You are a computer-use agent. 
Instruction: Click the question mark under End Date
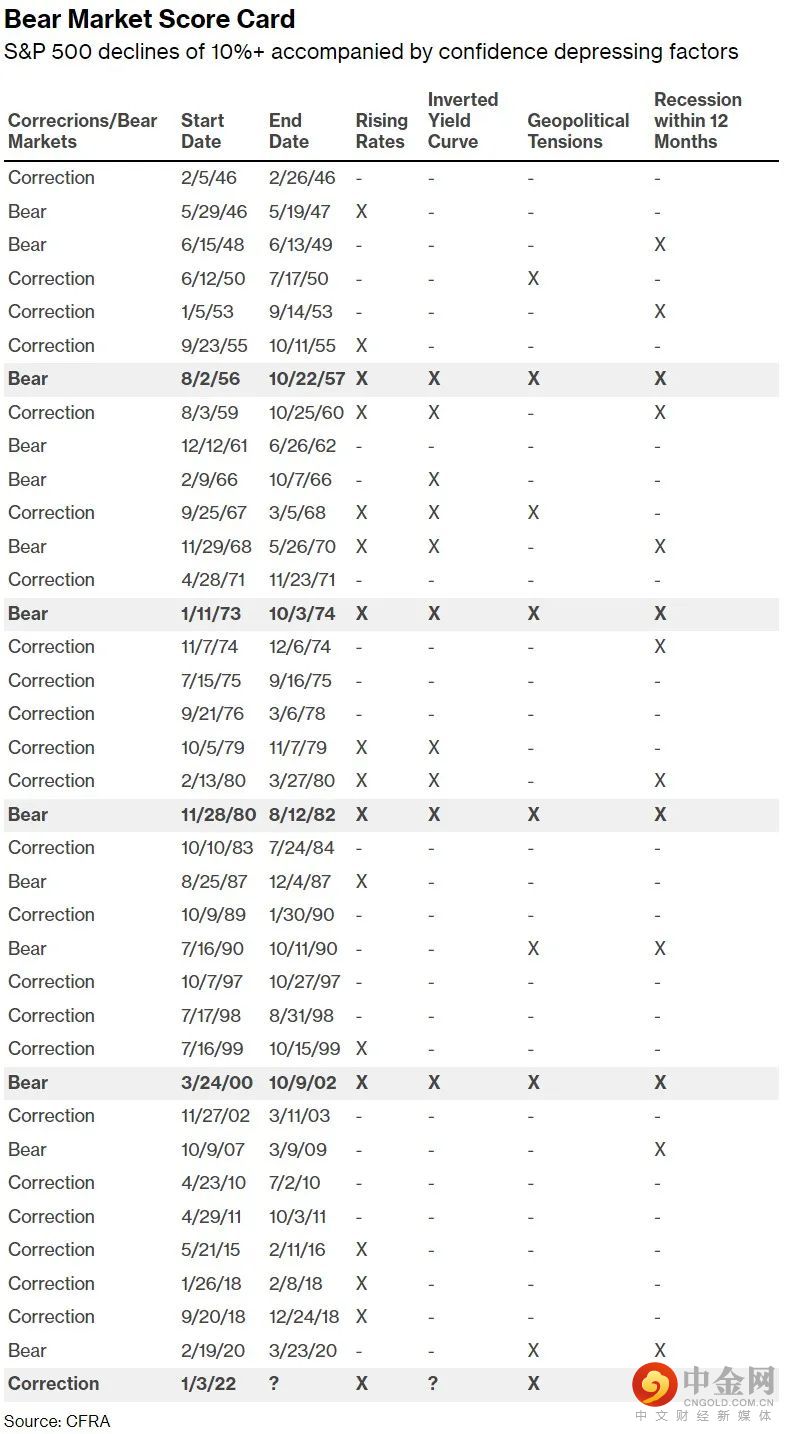(274, 1384)
